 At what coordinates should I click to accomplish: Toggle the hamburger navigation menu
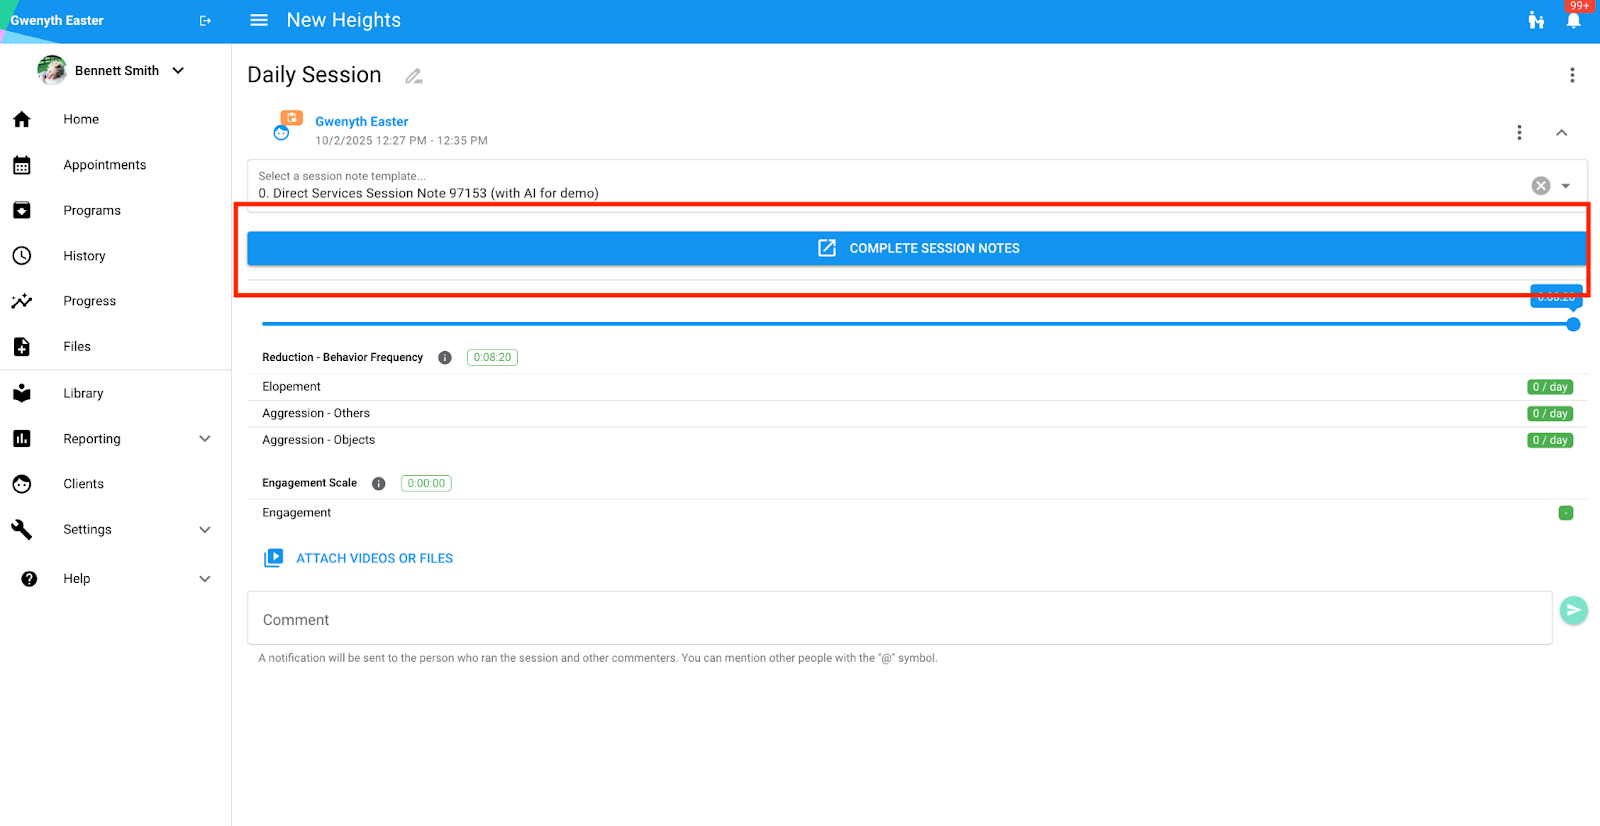pyautogui.click(x=259, y=20)
